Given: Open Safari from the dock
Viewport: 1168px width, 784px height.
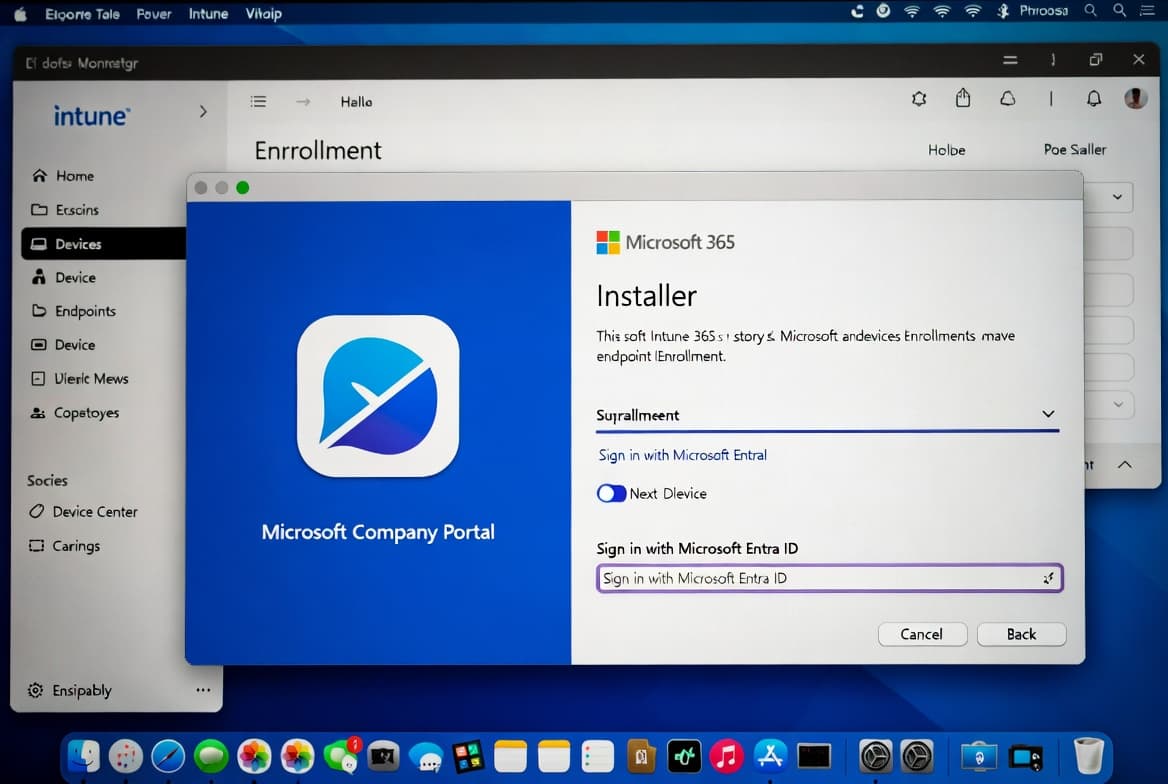Looking at the screenshot, I should [168, 757].
